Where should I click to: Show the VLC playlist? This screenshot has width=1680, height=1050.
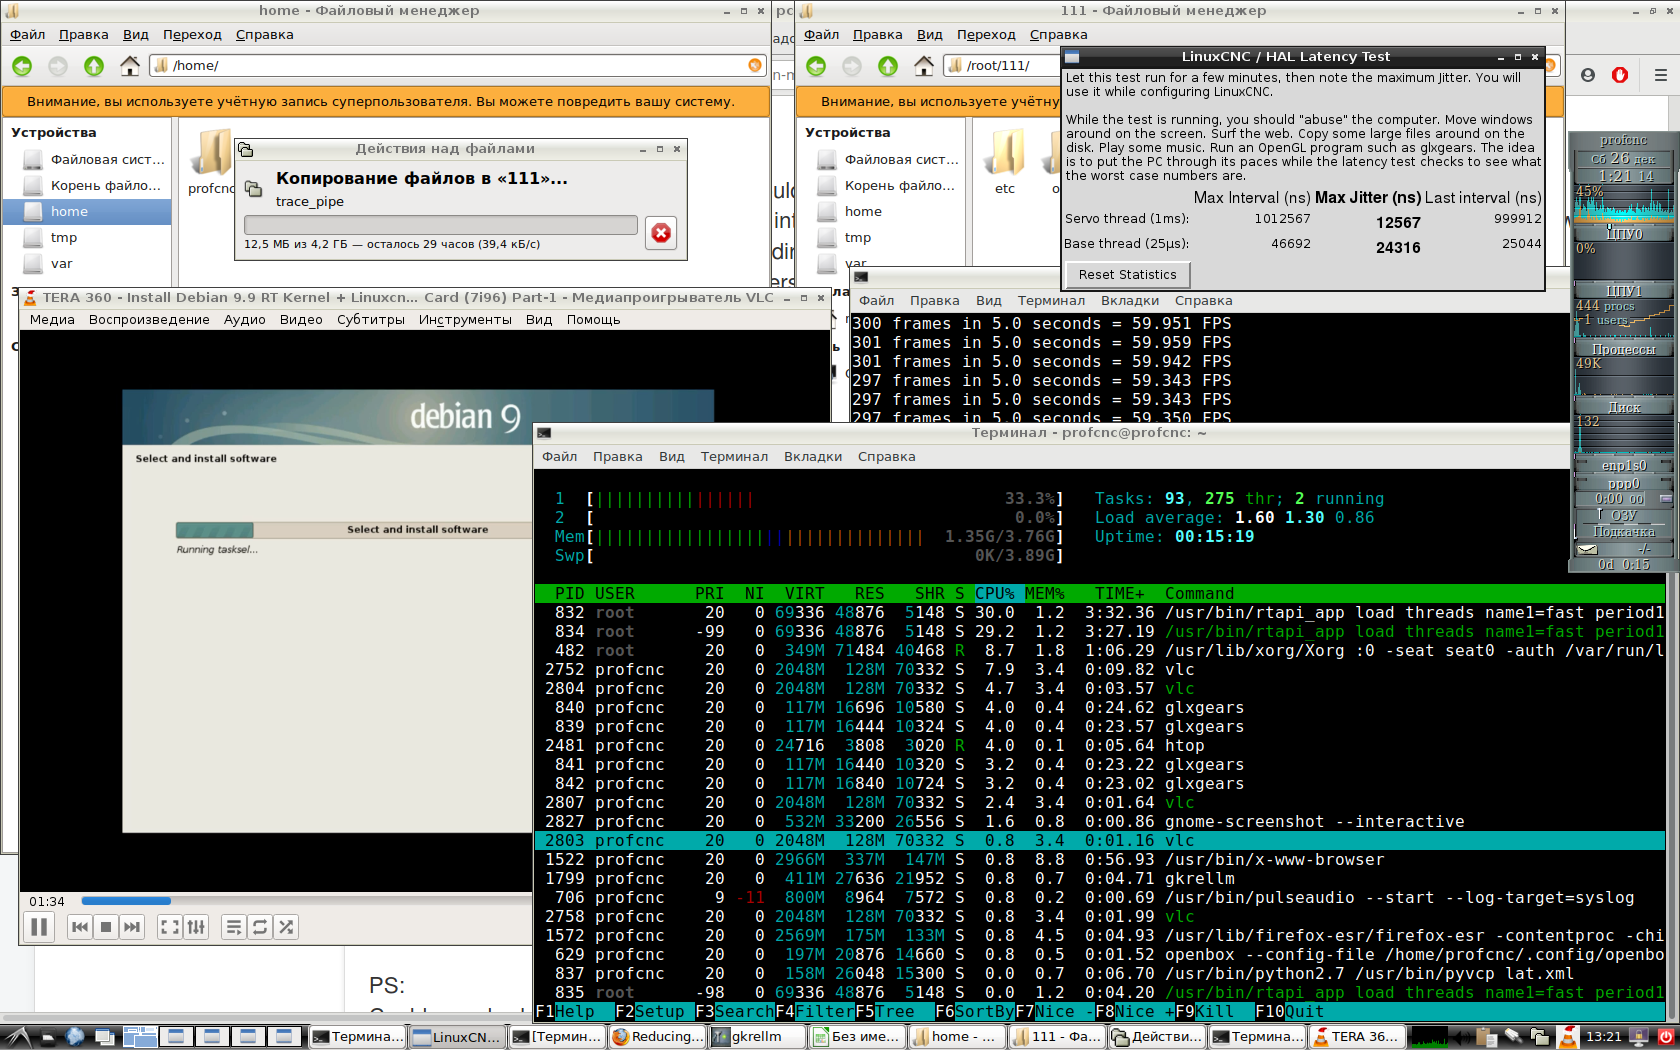234,927
